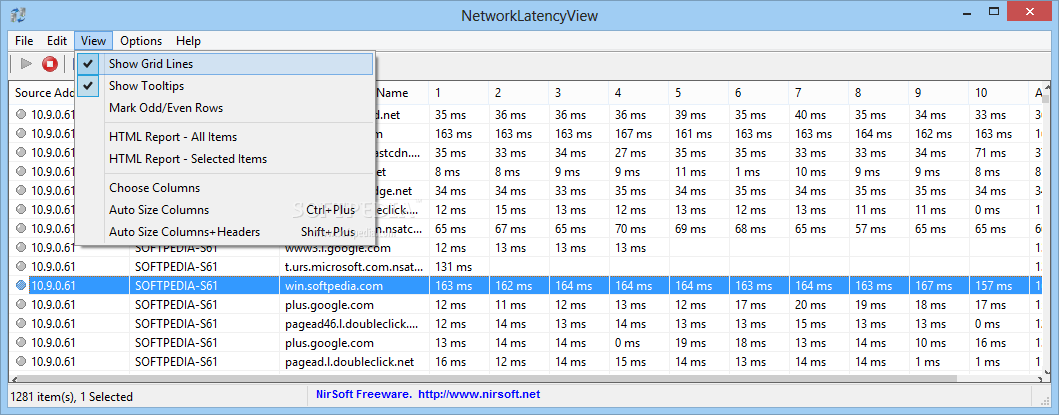This screenshot has height=415, width=1059.
Task: Click the 1281 item(s), 1 Selected status text
Action: pos(74,397)
